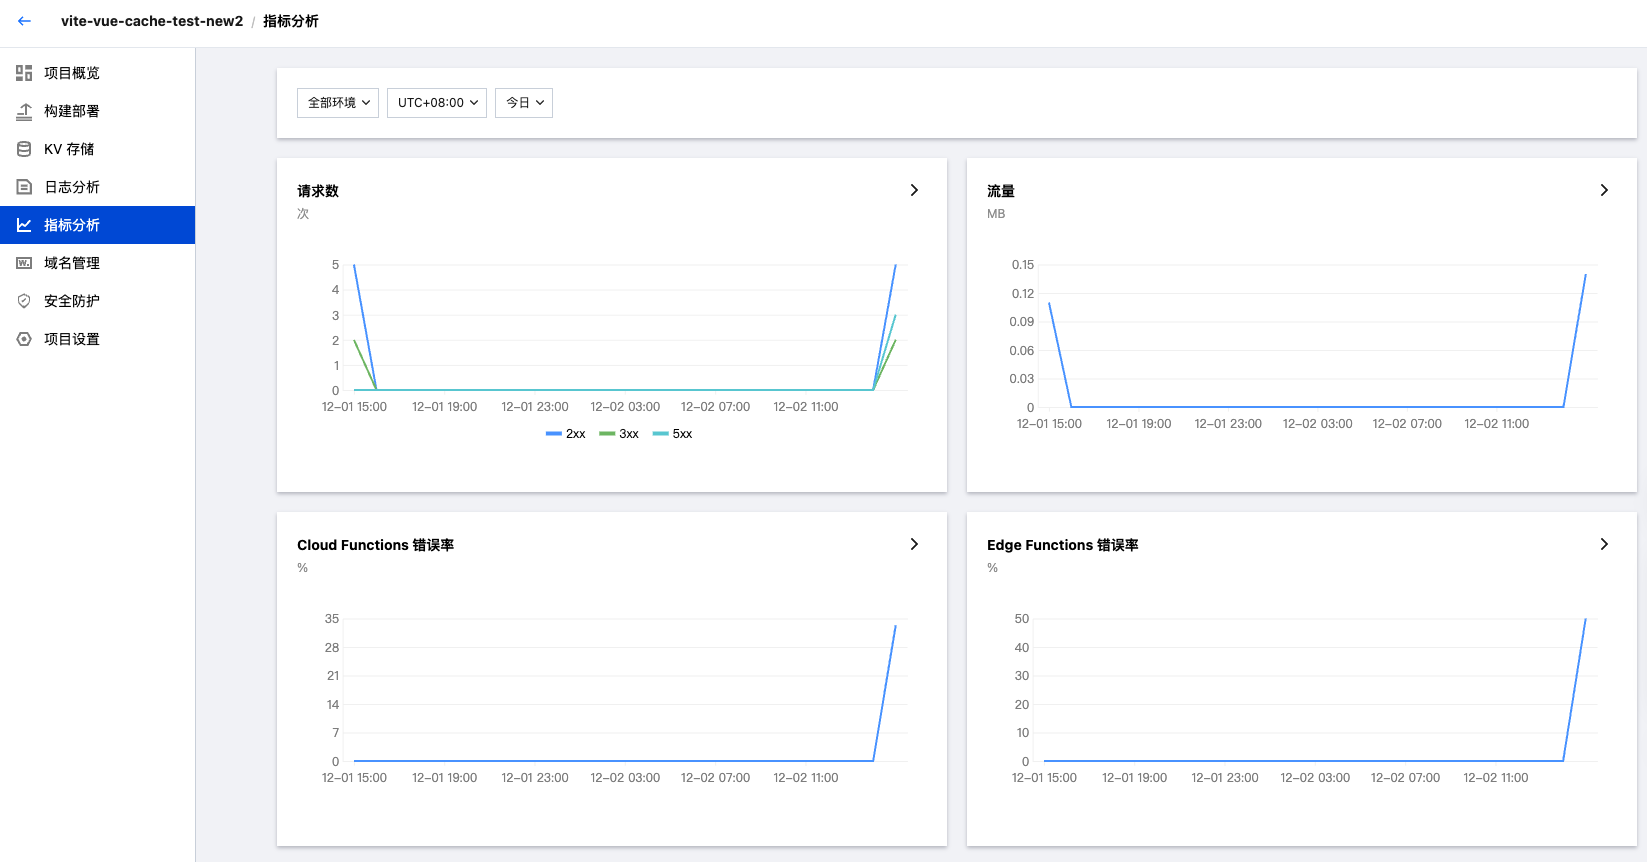Expand the 流量 chart details arrow
The width and height of the screenshot is (1647, 862).
pos(1604,190)
